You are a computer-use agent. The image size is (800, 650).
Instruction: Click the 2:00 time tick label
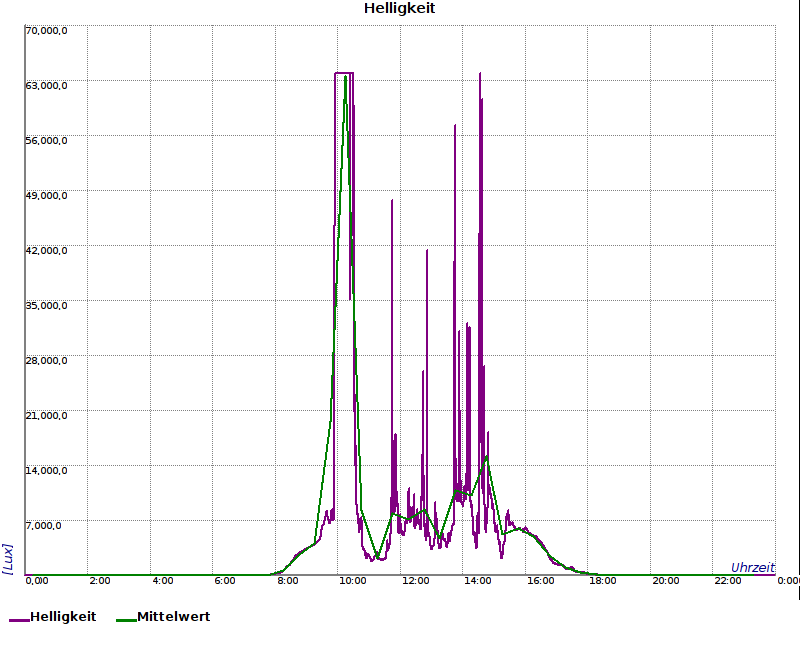click(99, 581)
